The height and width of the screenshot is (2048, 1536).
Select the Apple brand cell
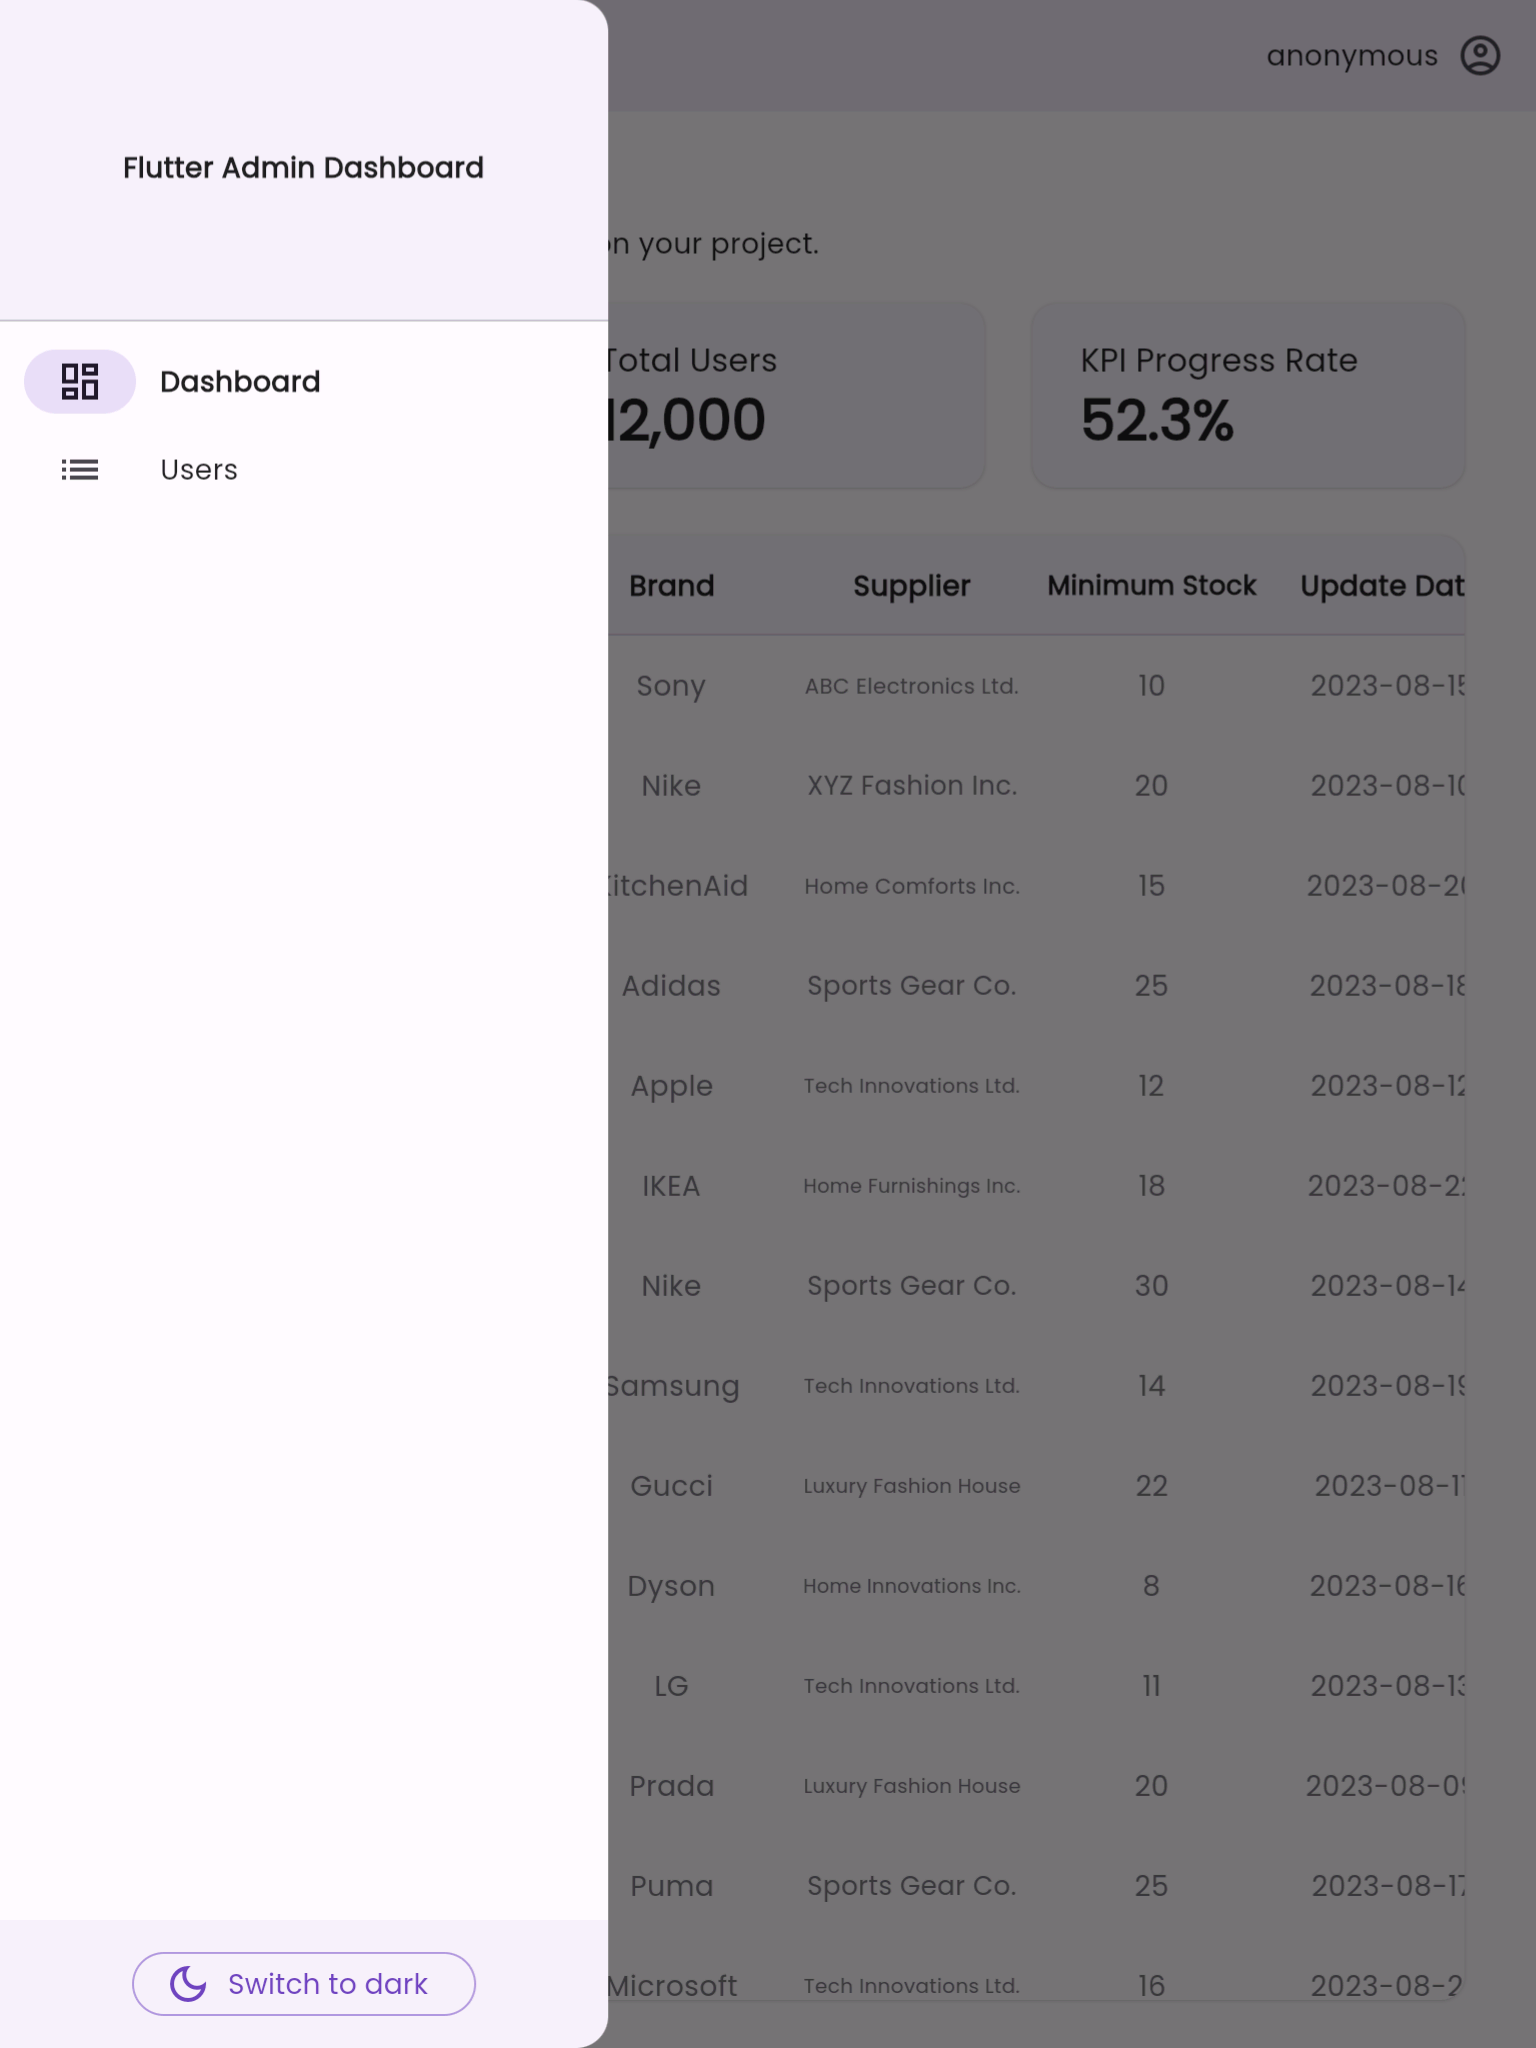point(671,1086)
